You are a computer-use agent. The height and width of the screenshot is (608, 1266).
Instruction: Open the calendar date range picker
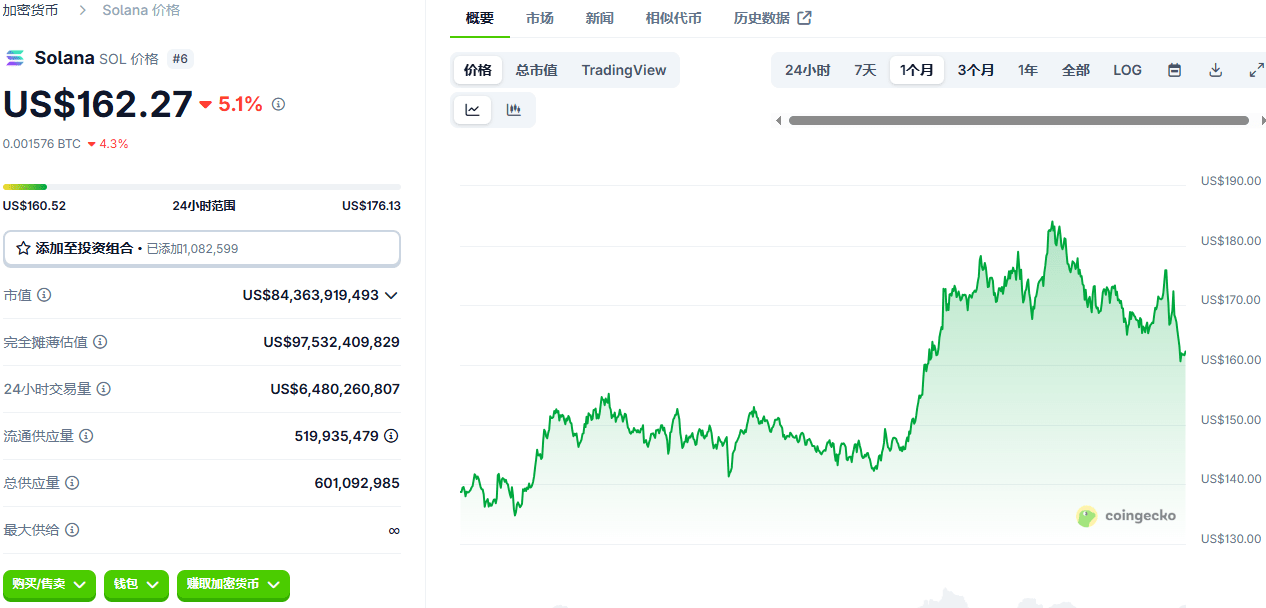point(1175,70)
